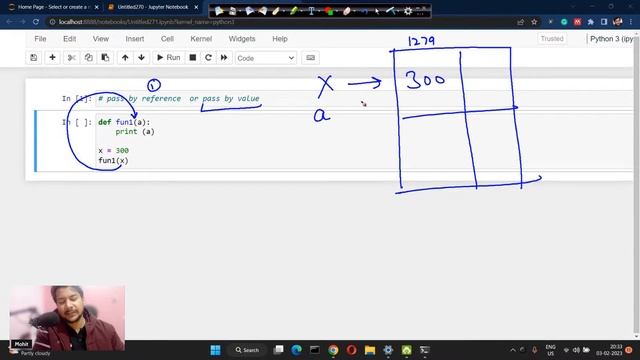Open File Explorer from the taskbar
This screenshot has height=360, width=640.
click(370, 350)
